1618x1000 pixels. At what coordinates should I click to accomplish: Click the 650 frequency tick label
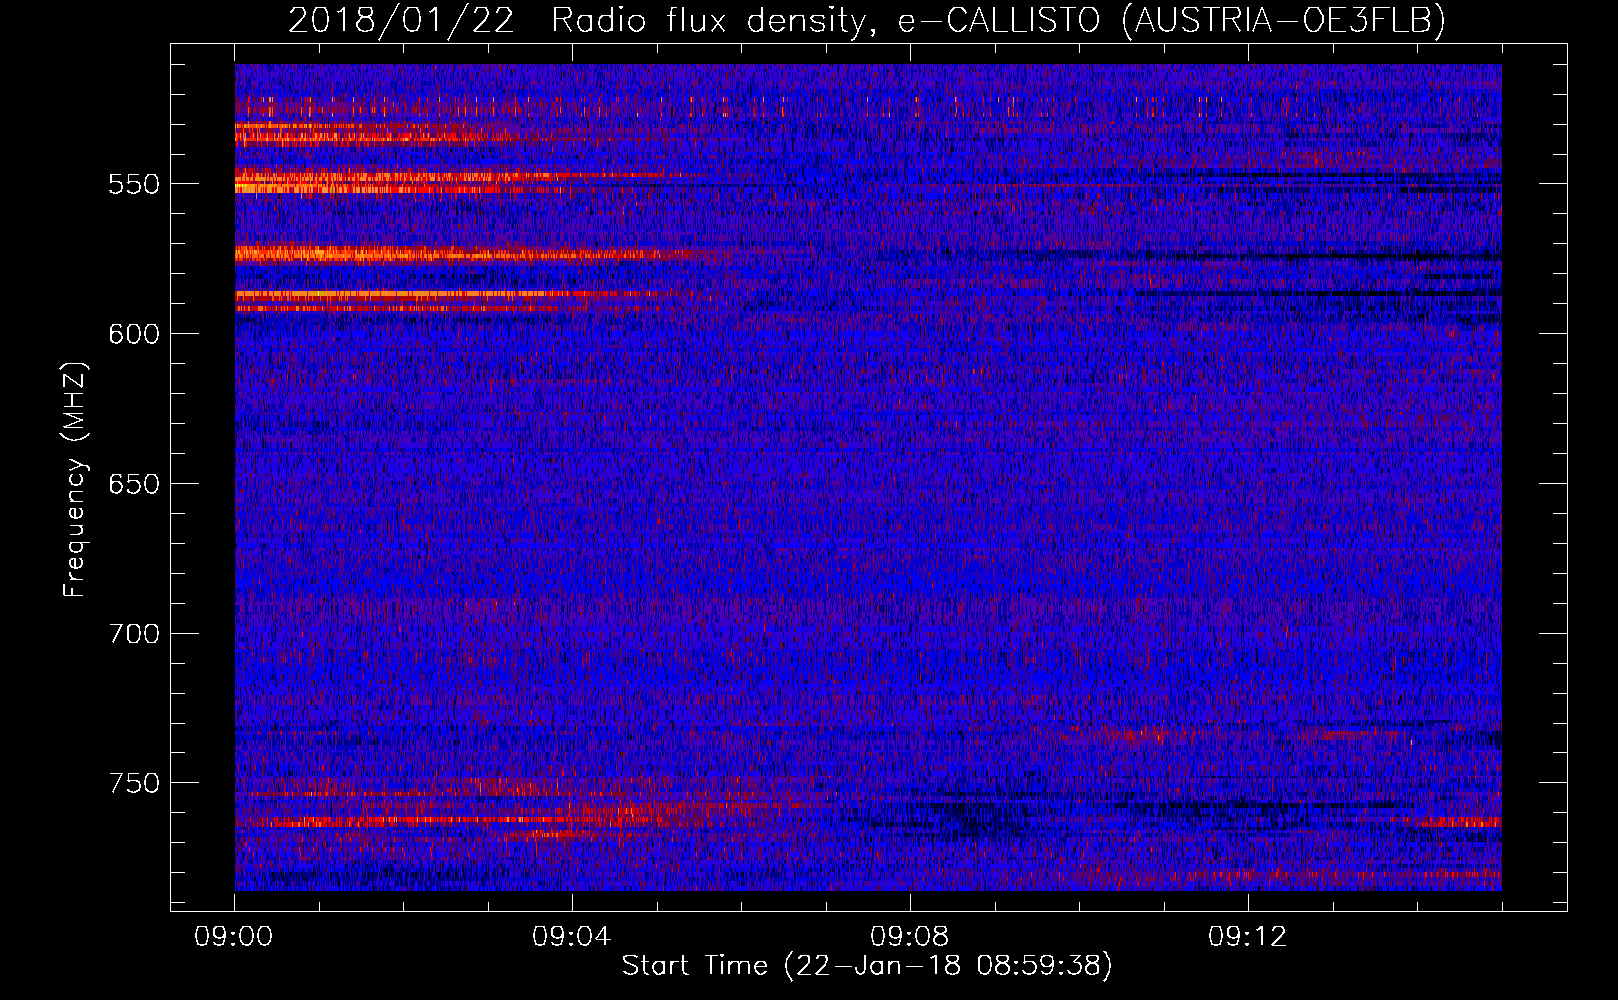[x=134, y=484]
